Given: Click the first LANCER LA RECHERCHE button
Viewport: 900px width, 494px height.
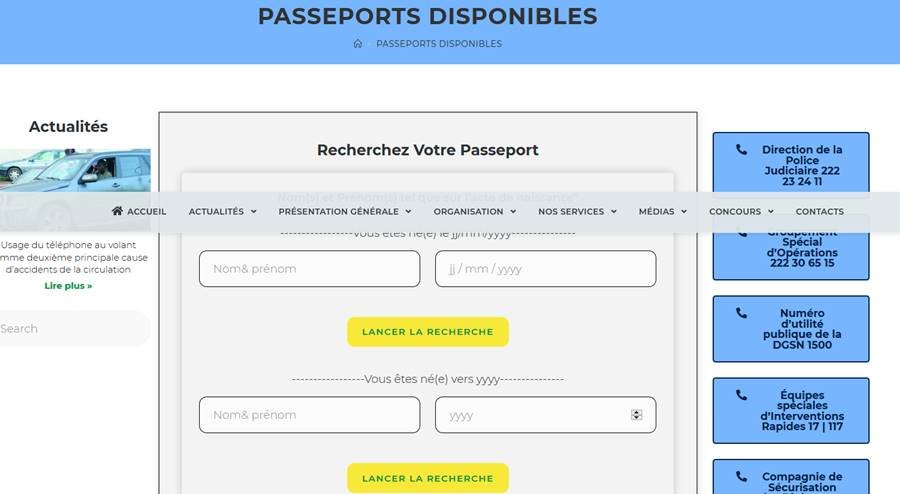Looking at the screenshot, I should 428,332.
